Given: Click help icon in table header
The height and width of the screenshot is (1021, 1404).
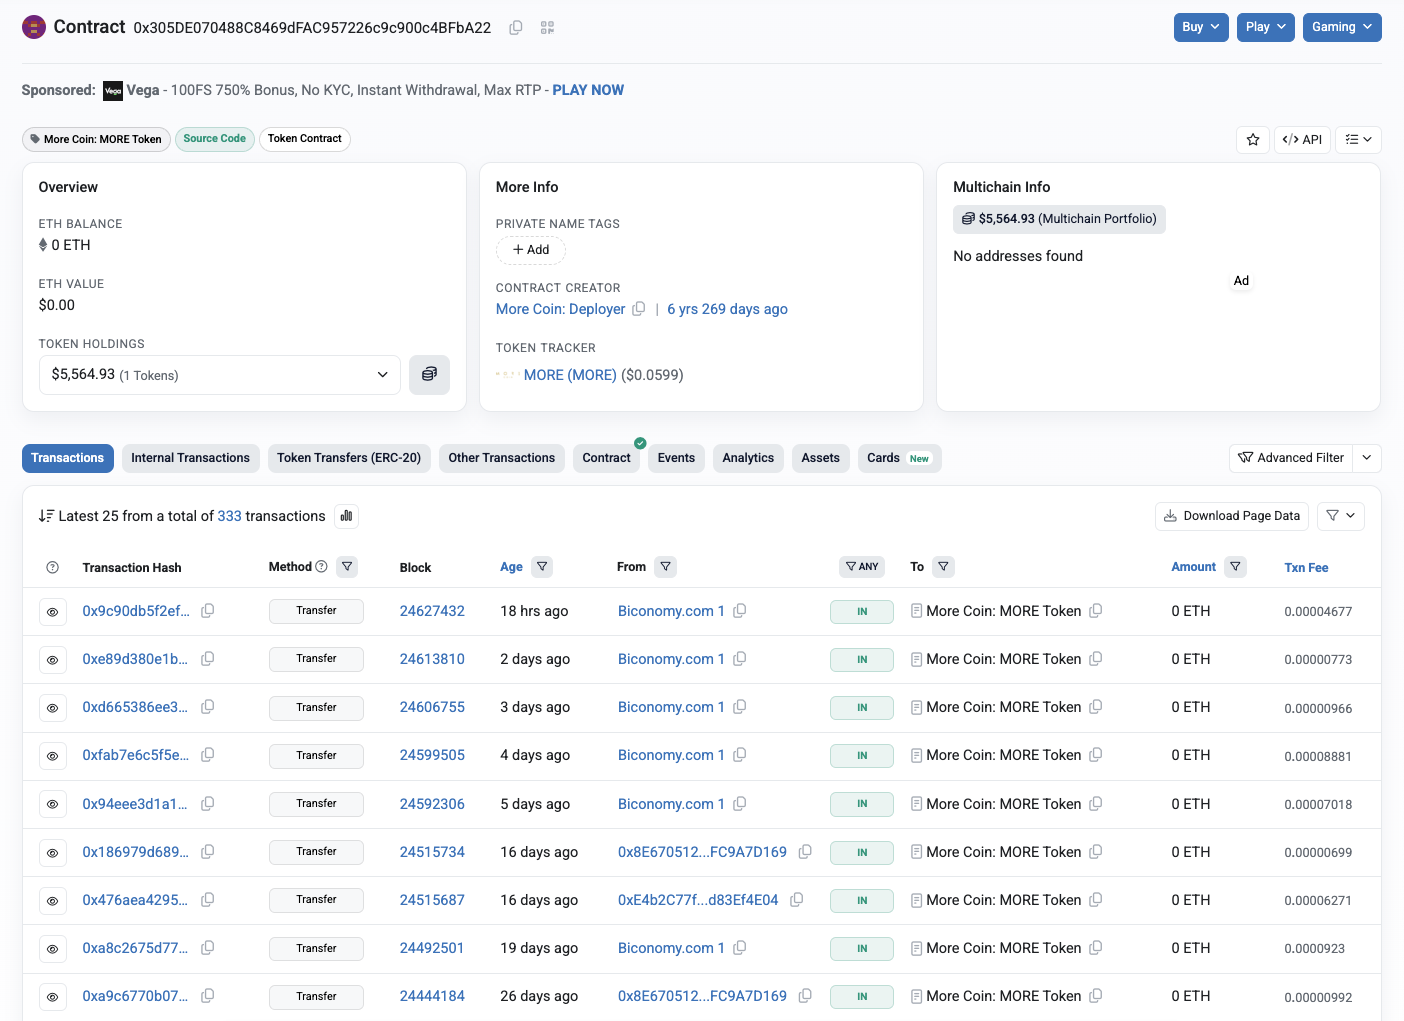Looking at the screenshot, I should [53, 568].
